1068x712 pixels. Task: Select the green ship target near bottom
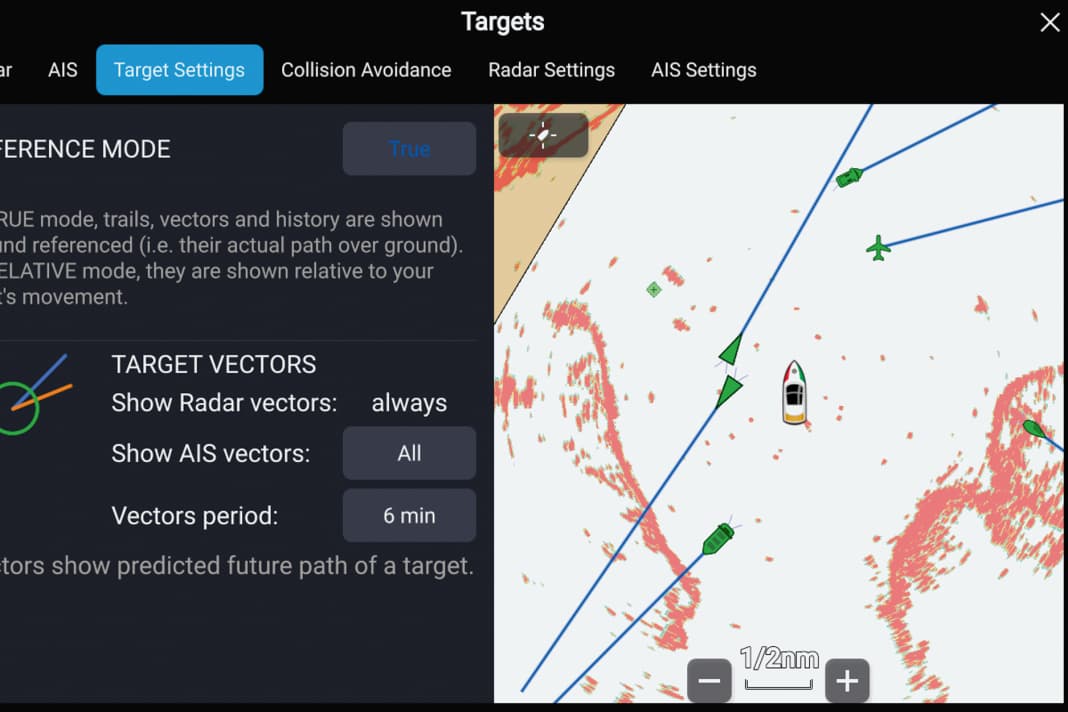(717, 539)
